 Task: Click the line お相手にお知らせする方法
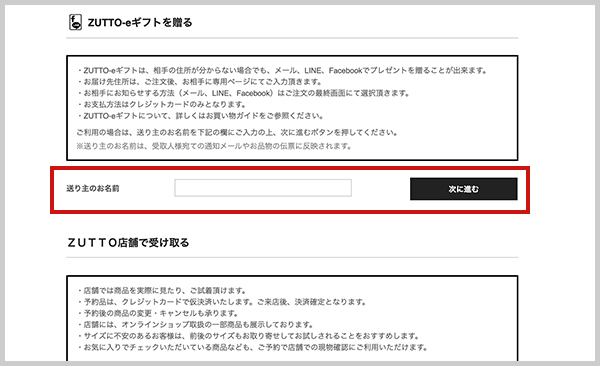point(243,93)
